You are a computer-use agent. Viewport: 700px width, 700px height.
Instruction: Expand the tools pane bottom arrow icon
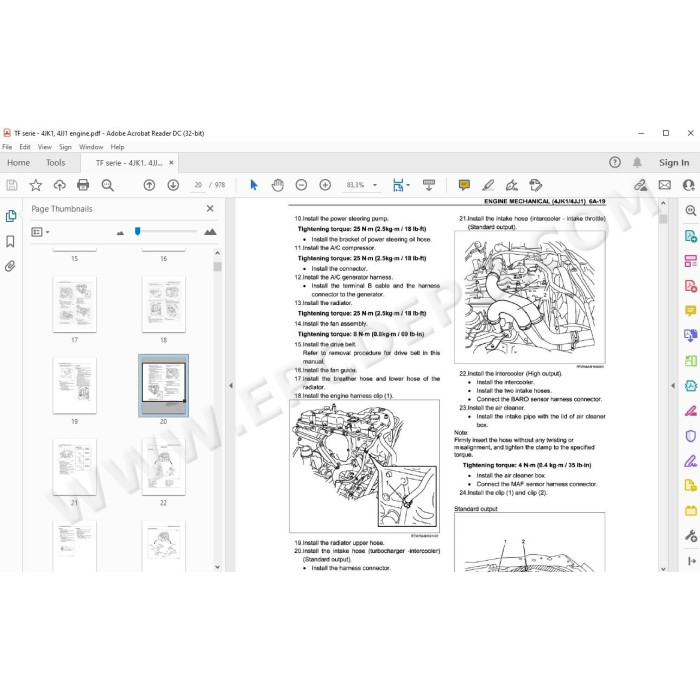(692, 561)
